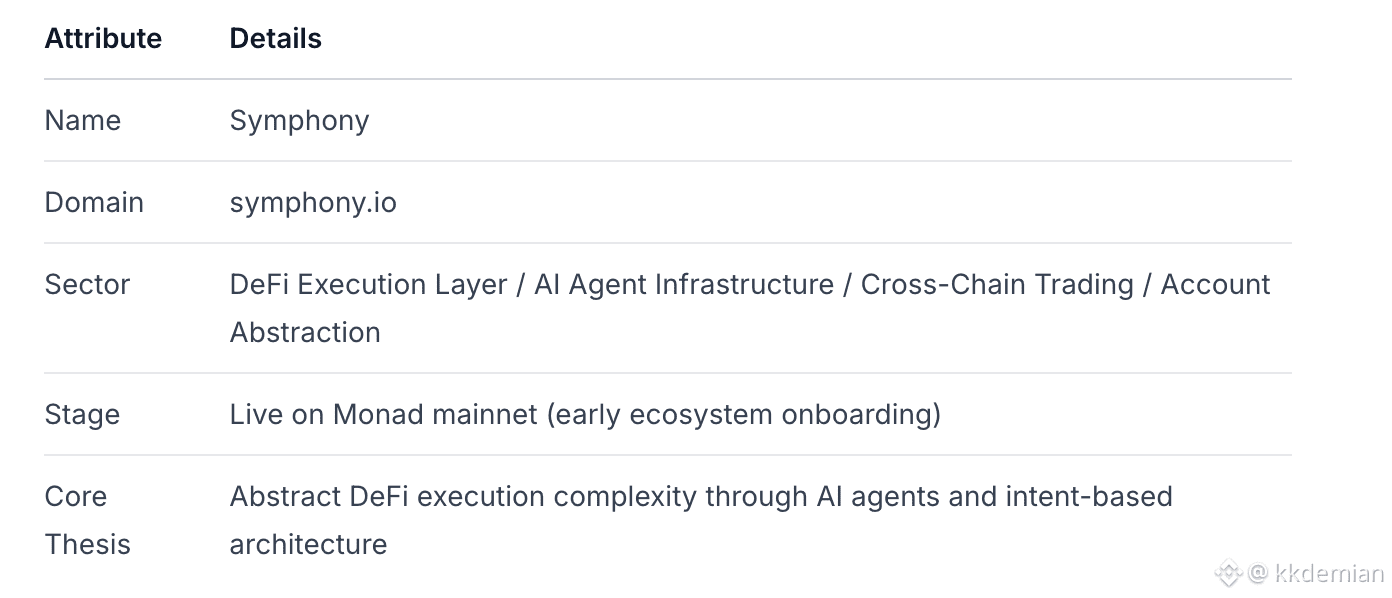
Task: Select the Domain row label
Action: click(x=94, y=202)
